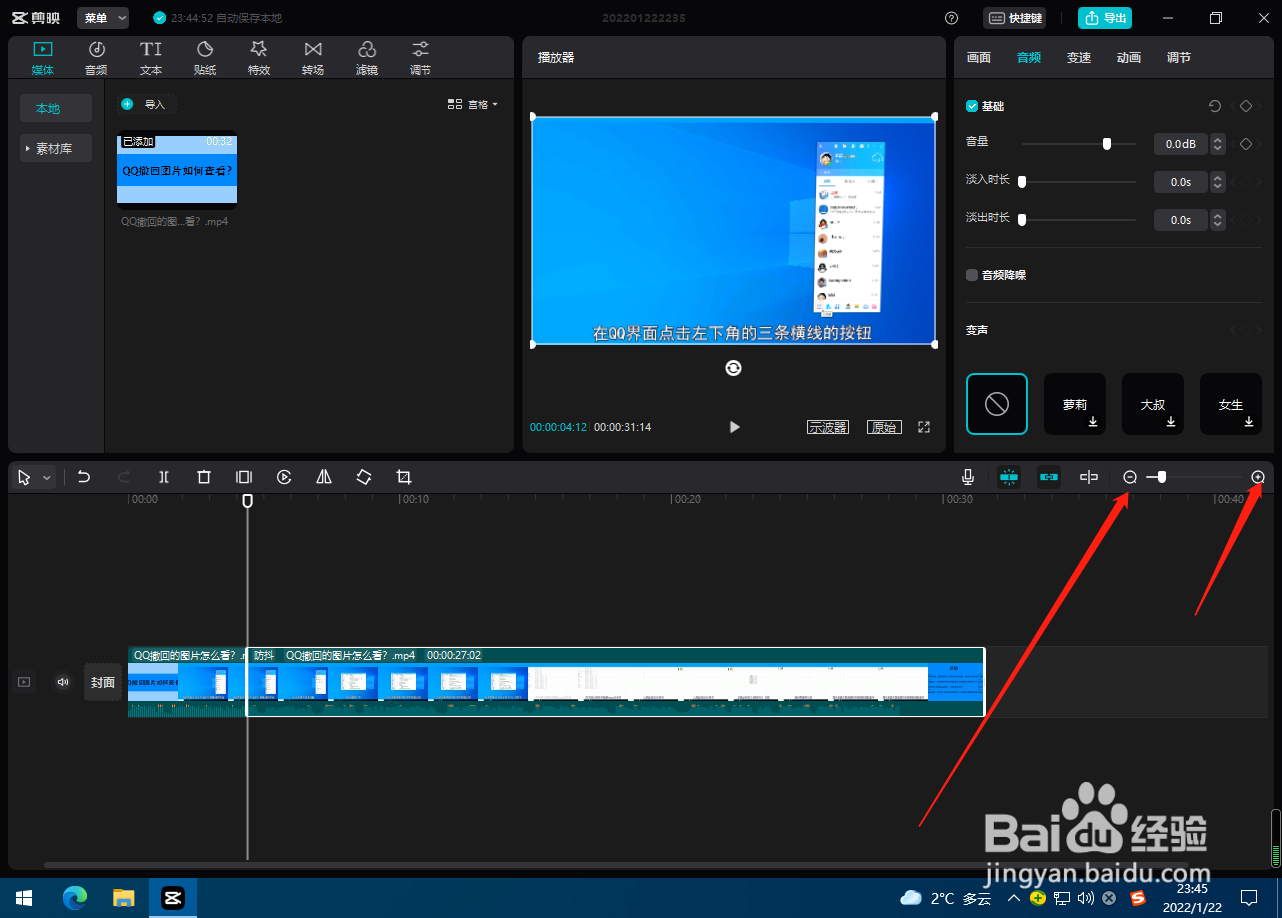Image resolution: width=1282 pixels, height=918 pixels.
Task: Zoom in the timeline with plus icon
Action: coord(1258,477)
